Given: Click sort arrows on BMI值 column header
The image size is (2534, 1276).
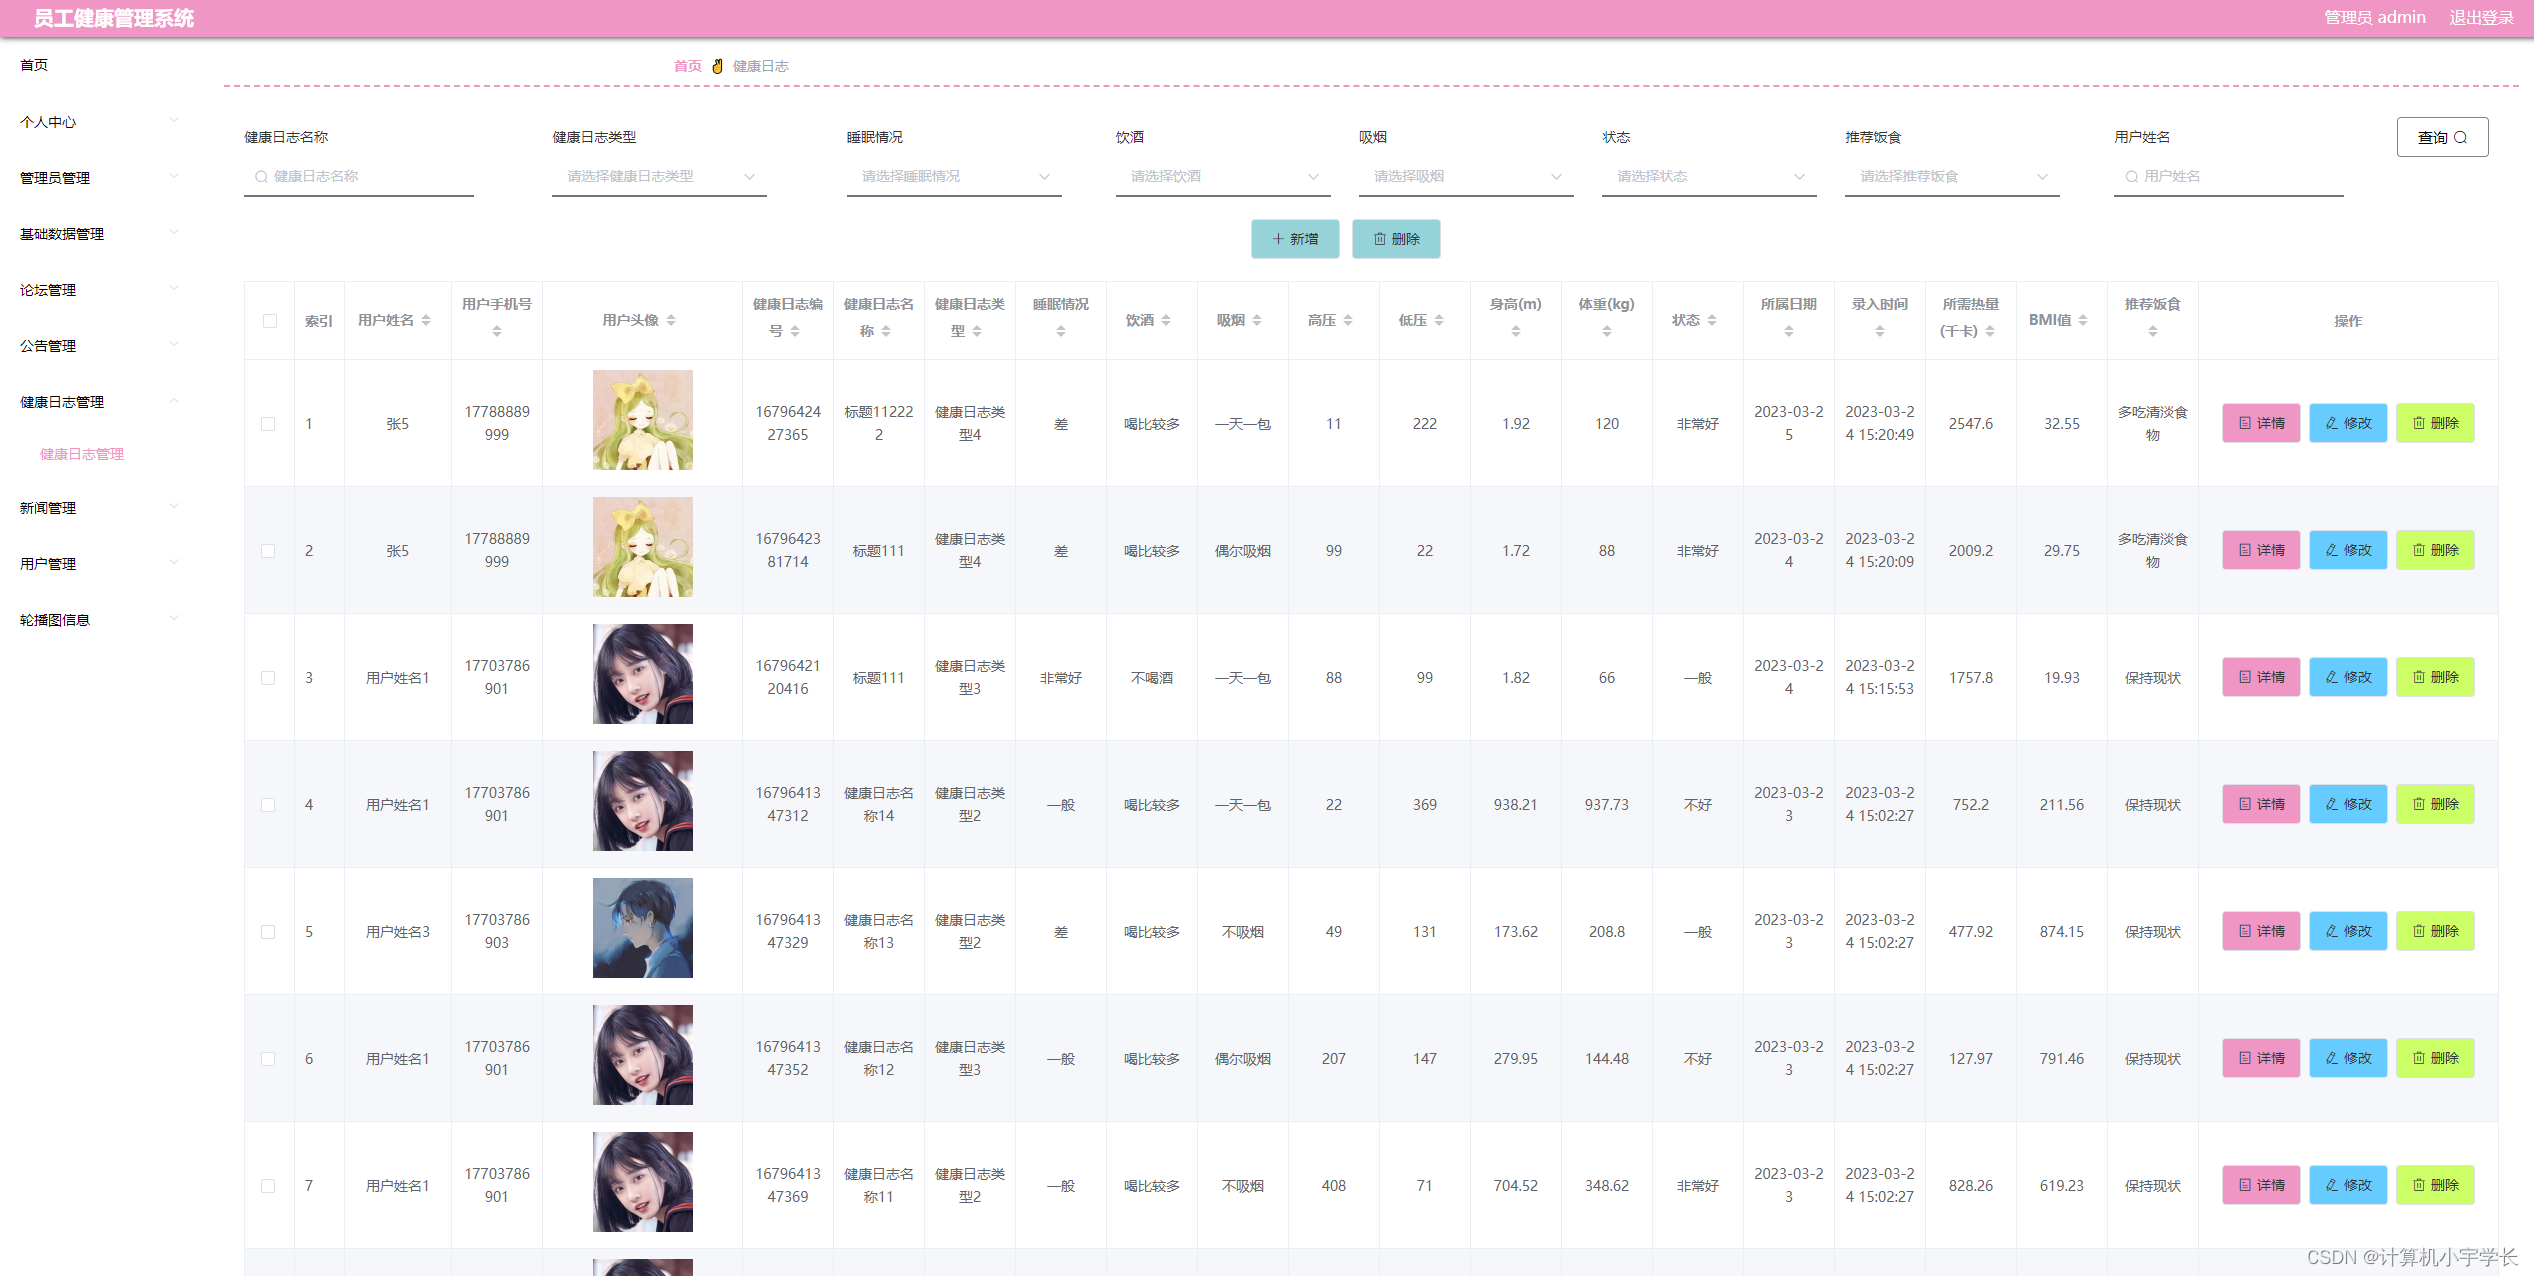Looking at the screenshot, I should [2083, 320].
